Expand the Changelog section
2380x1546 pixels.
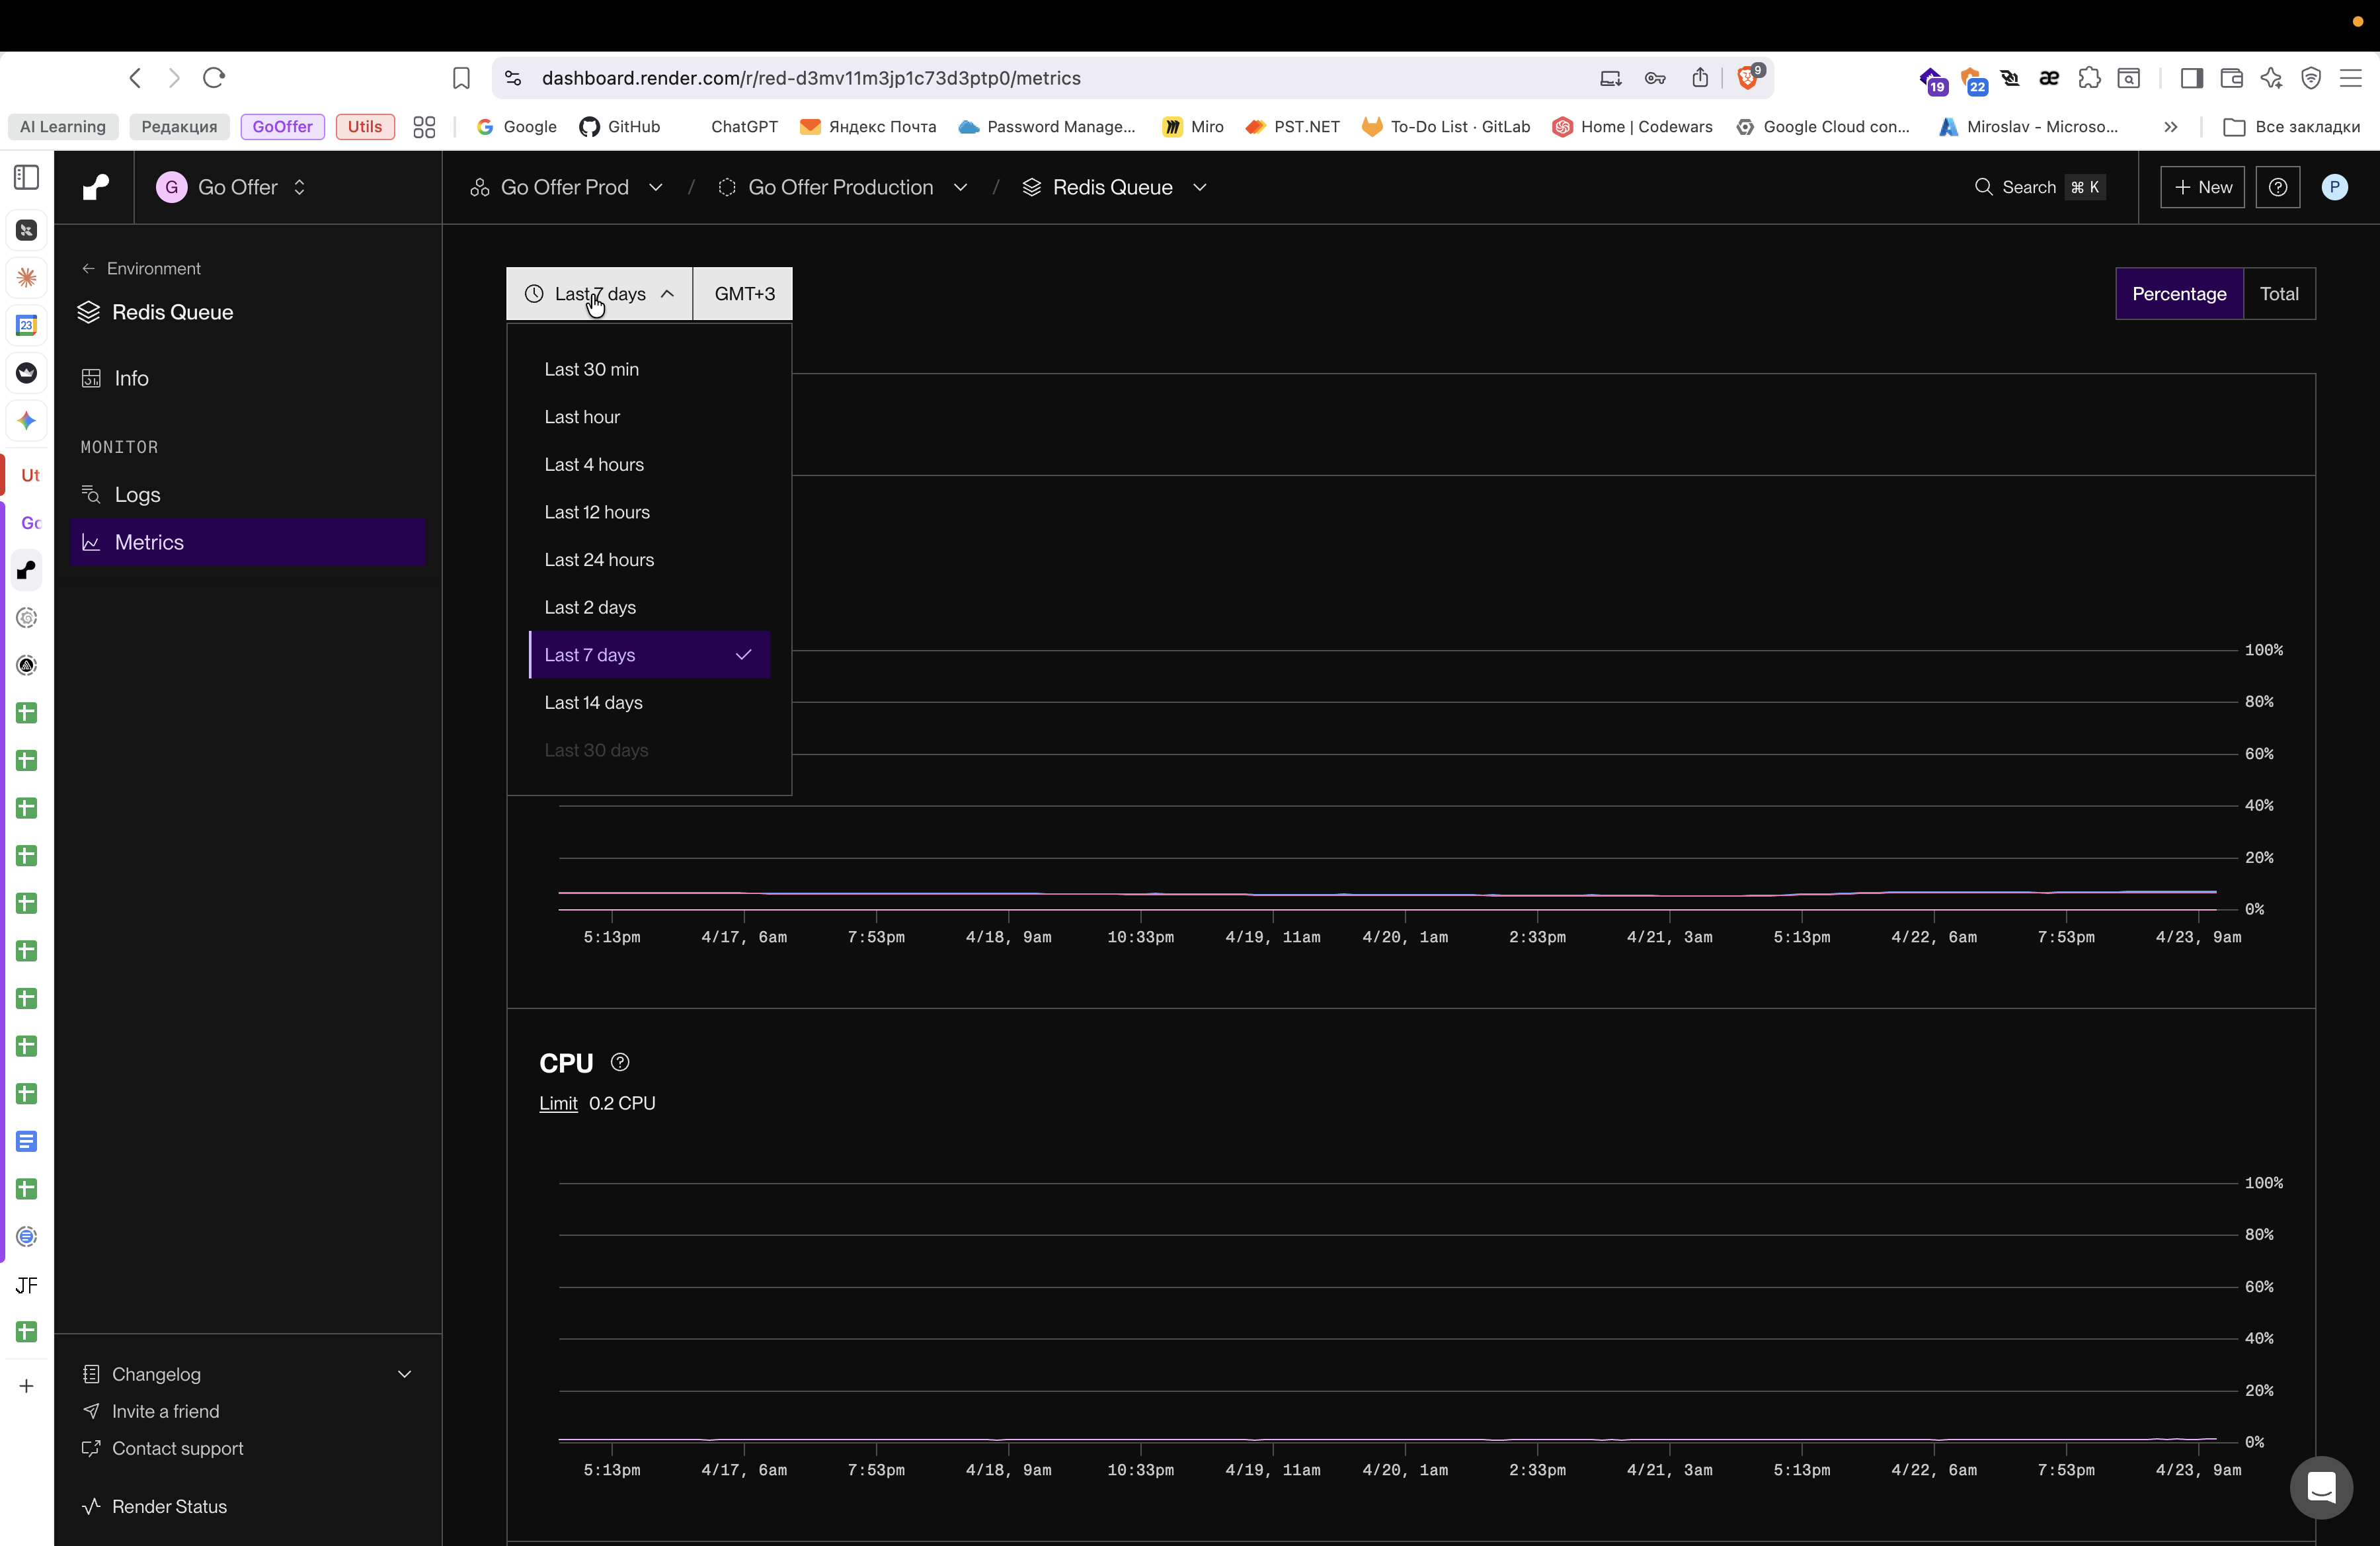404,1374
